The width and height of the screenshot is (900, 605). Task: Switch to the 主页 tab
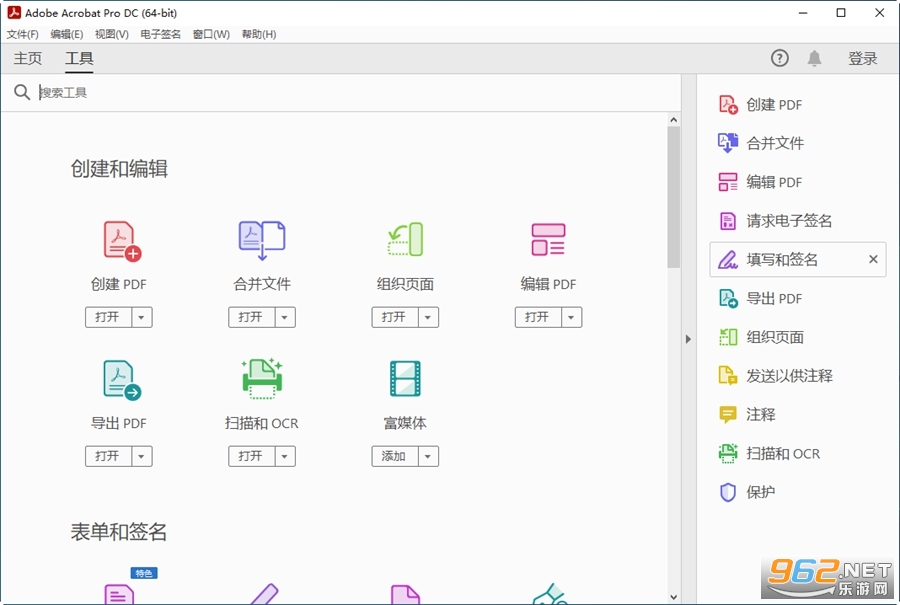tap(28, 58)
